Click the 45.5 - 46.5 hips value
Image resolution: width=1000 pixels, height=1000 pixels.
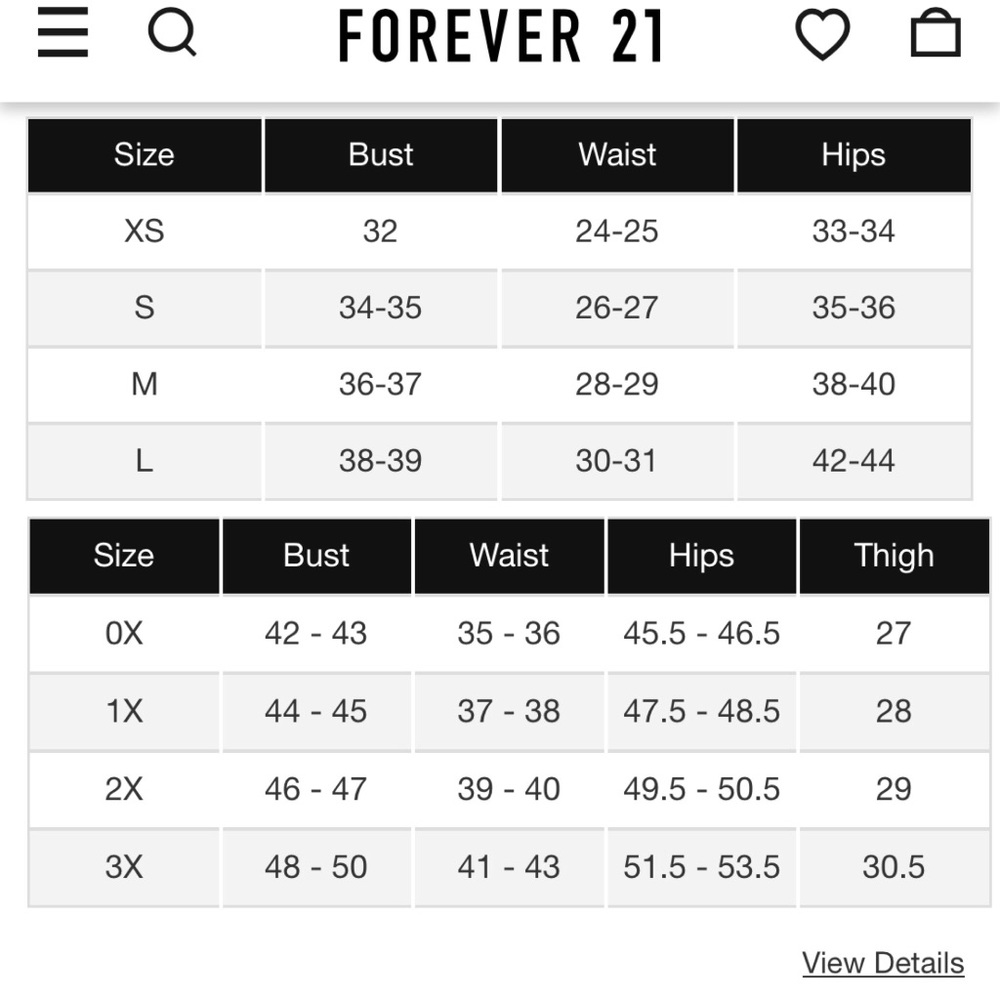702,633
